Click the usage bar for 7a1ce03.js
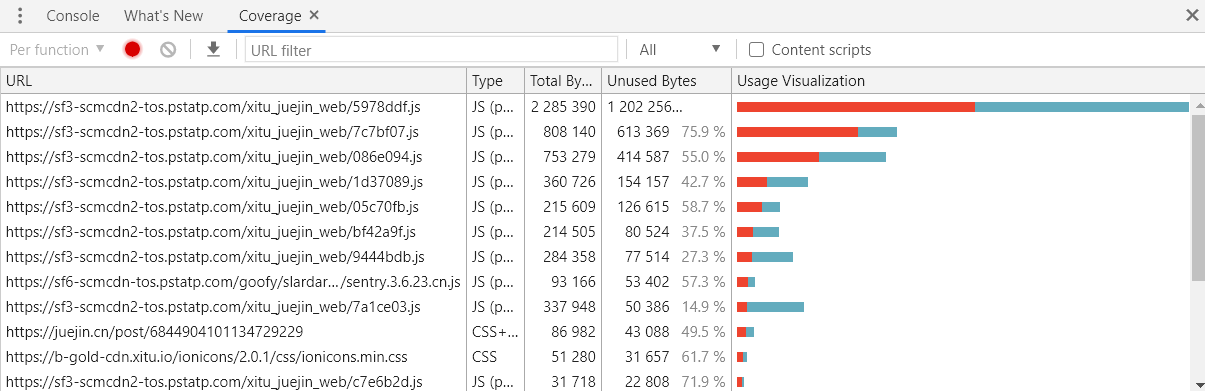 tap(770, 306)
